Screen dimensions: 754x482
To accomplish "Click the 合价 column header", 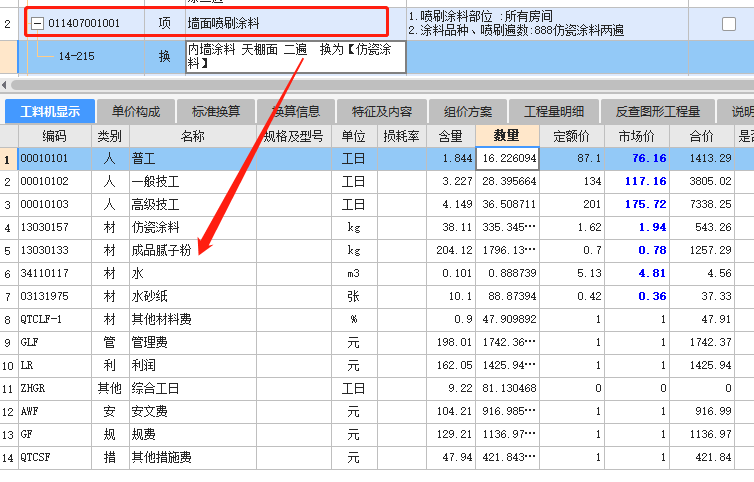I will pyautogui.click(x=702, y=136).
